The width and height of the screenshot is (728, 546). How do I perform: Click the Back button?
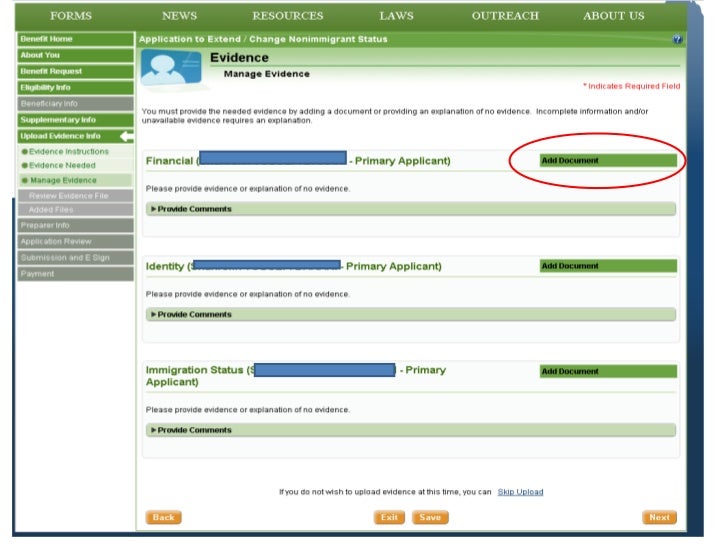click(163, 517)
